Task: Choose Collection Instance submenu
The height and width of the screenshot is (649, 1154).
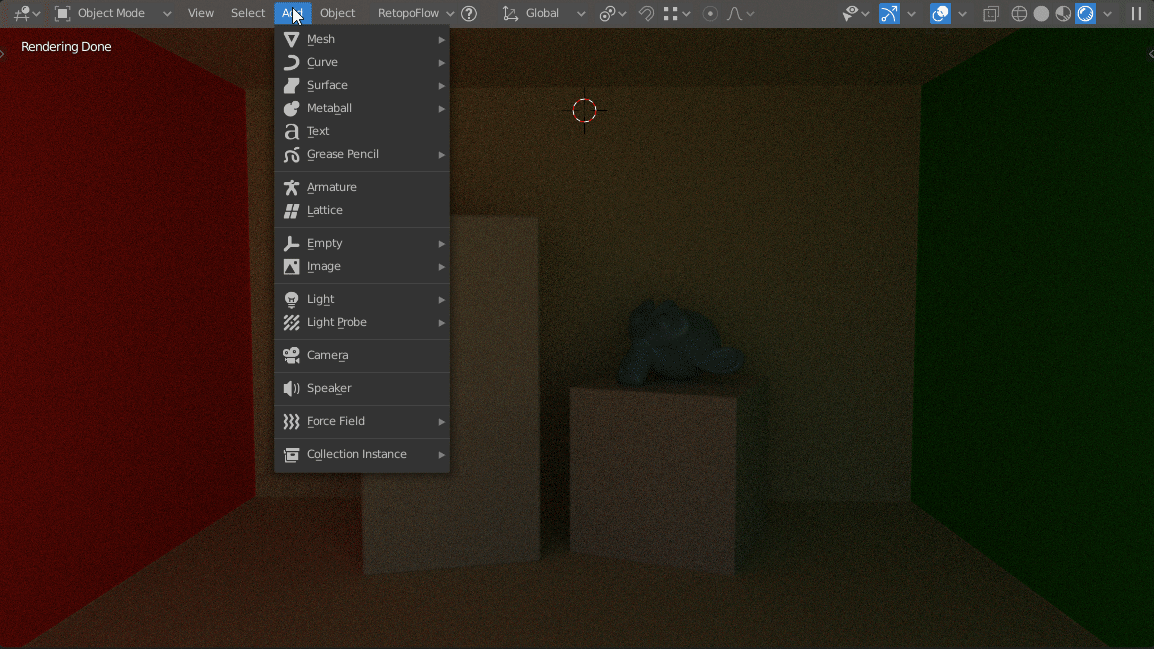Action: (x=362, y=454)
